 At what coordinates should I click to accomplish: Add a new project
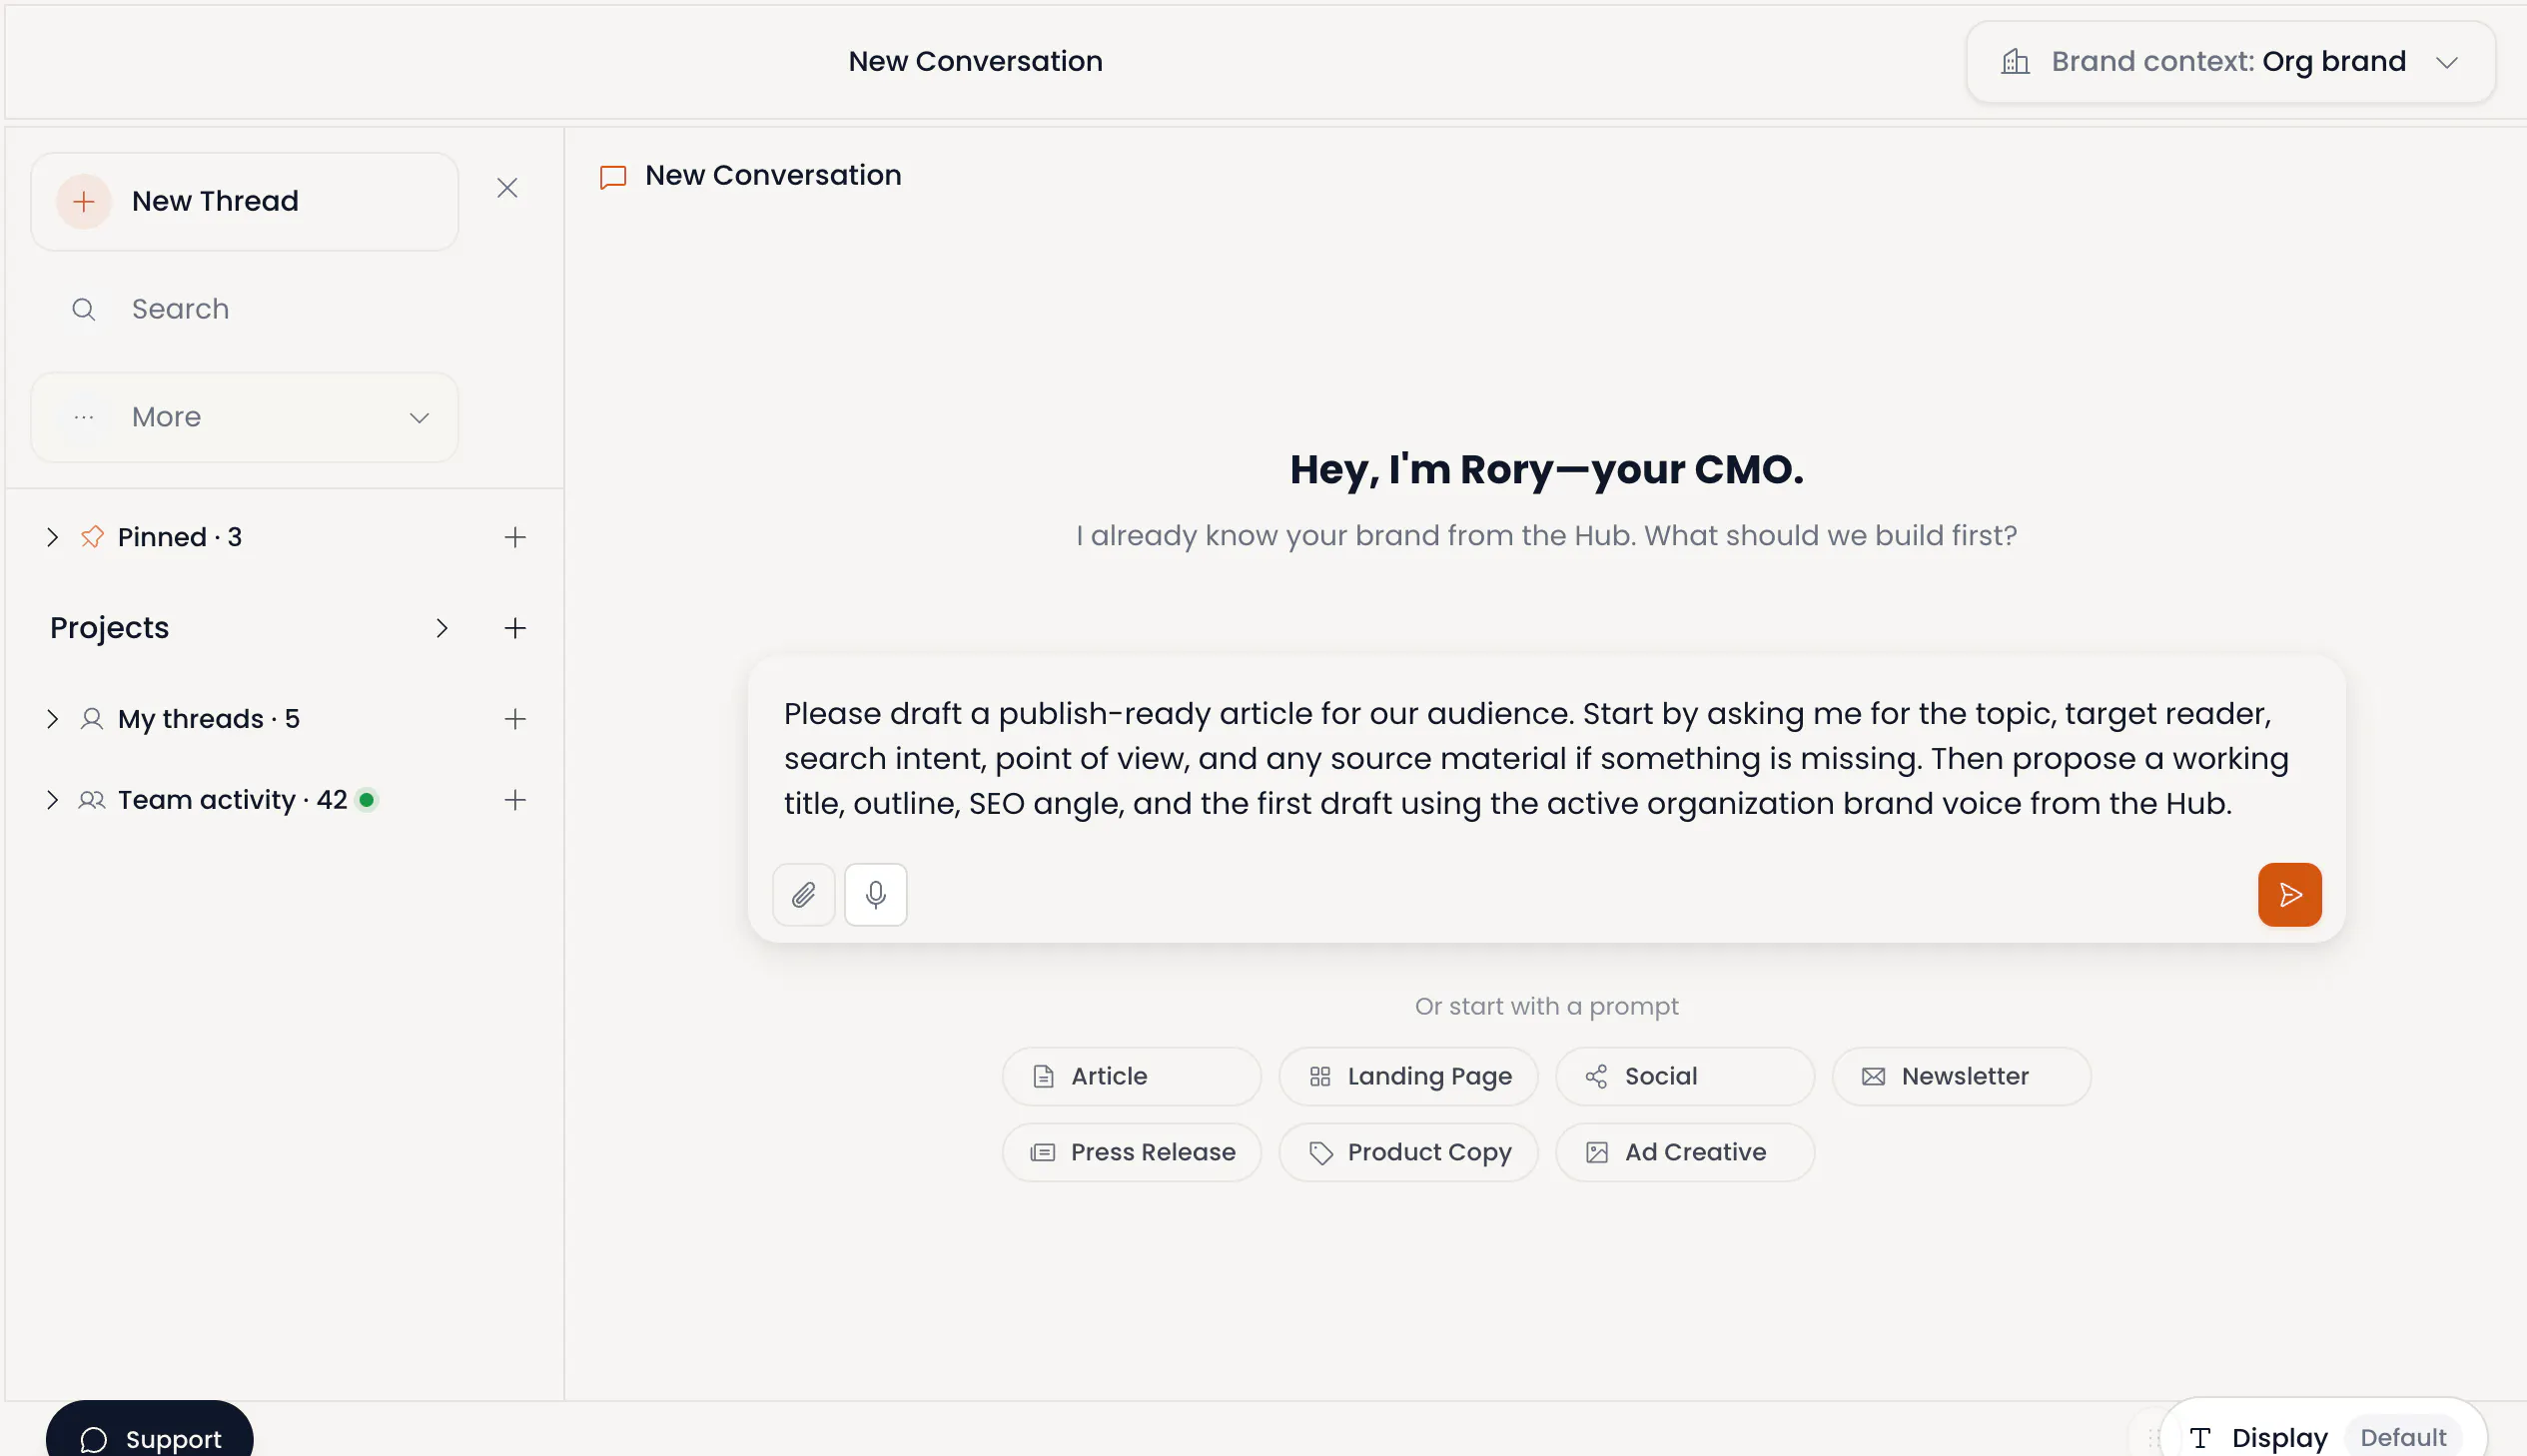515,628
